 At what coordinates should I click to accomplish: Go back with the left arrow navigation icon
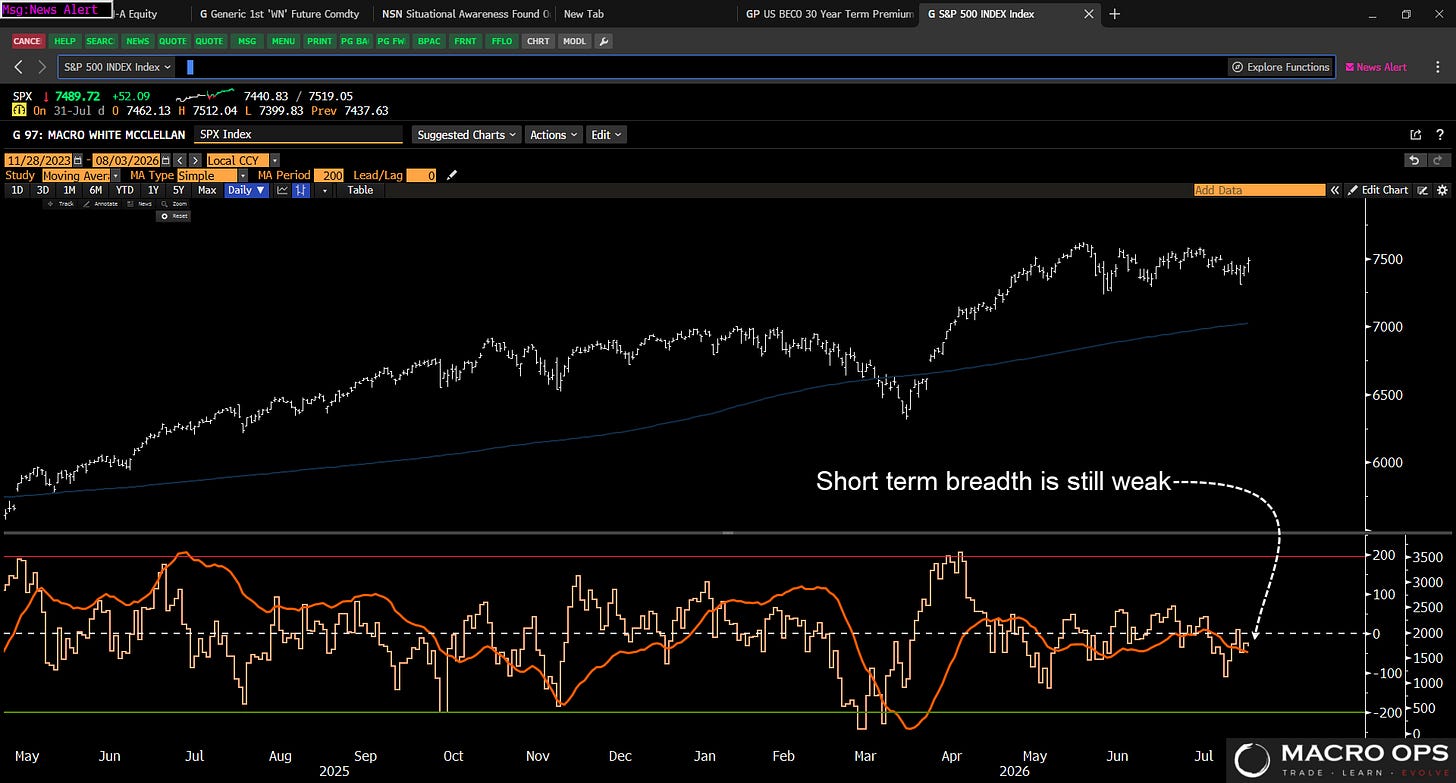point(18,67)
